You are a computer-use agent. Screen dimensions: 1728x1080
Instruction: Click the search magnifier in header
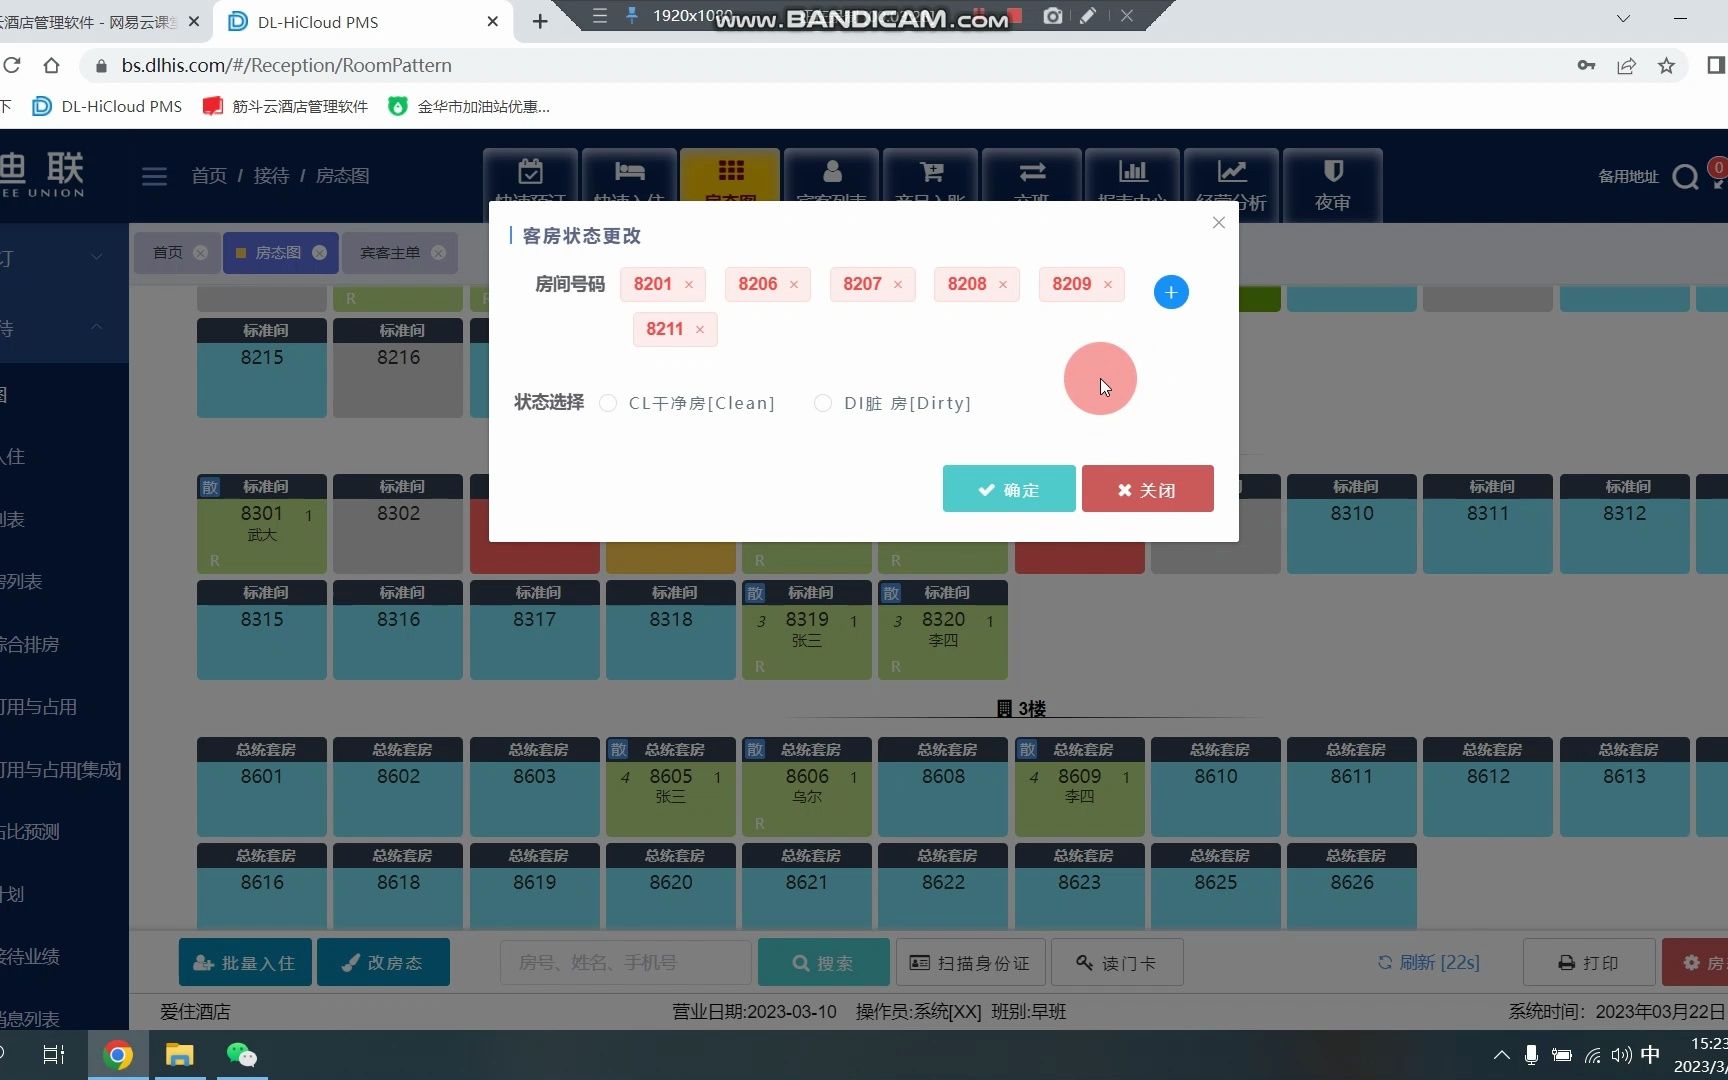tap(1685, 177)
